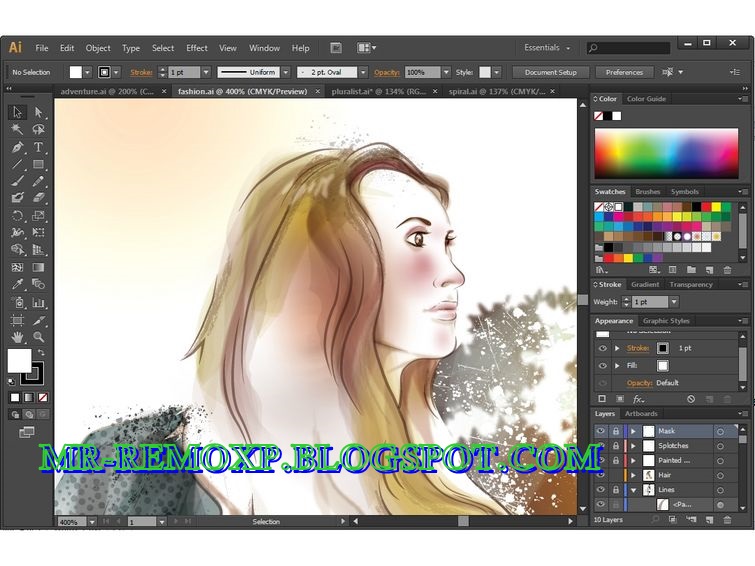The width and height of the screenshot is (755, 566).
Task: Toggle Stroke visibility eye in Appearance panel
Action: click(602, 348)
